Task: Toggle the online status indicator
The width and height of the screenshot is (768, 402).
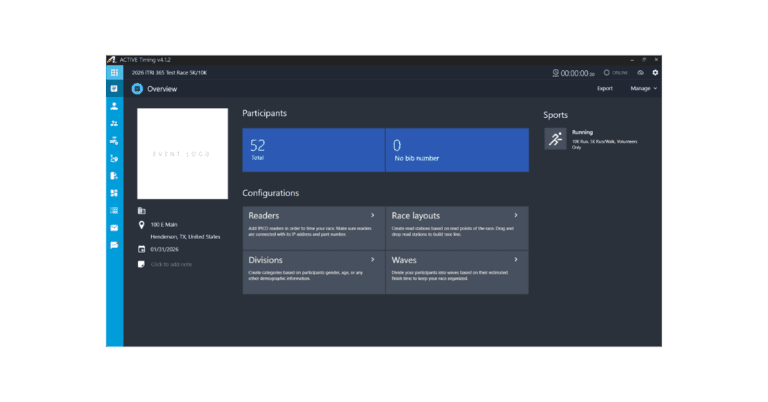Action: [x=616, y=72]
